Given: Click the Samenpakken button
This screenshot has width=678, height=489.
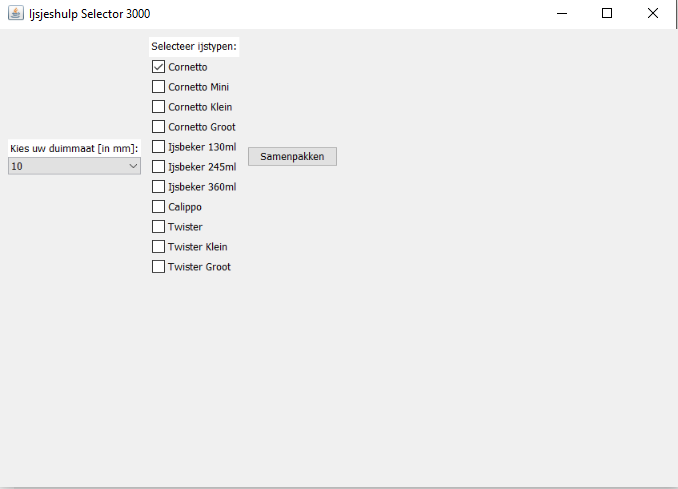Looking at the screenshot, I should point(292,157).
